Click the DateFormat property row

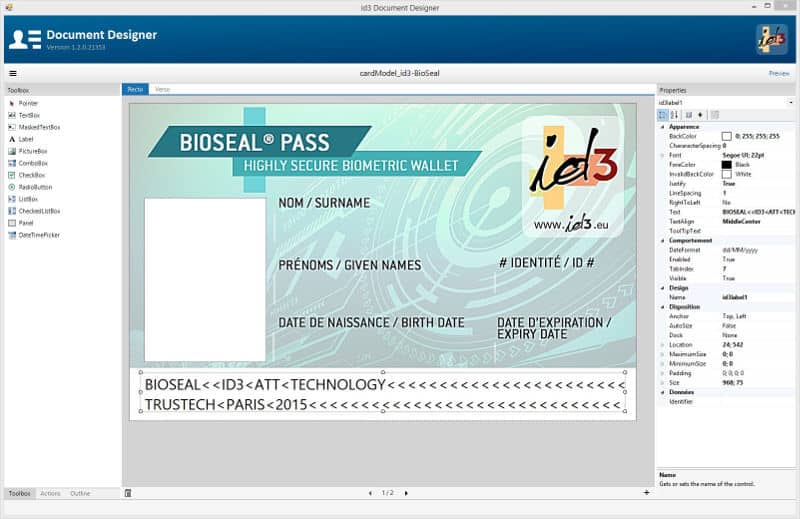(727, 250)
